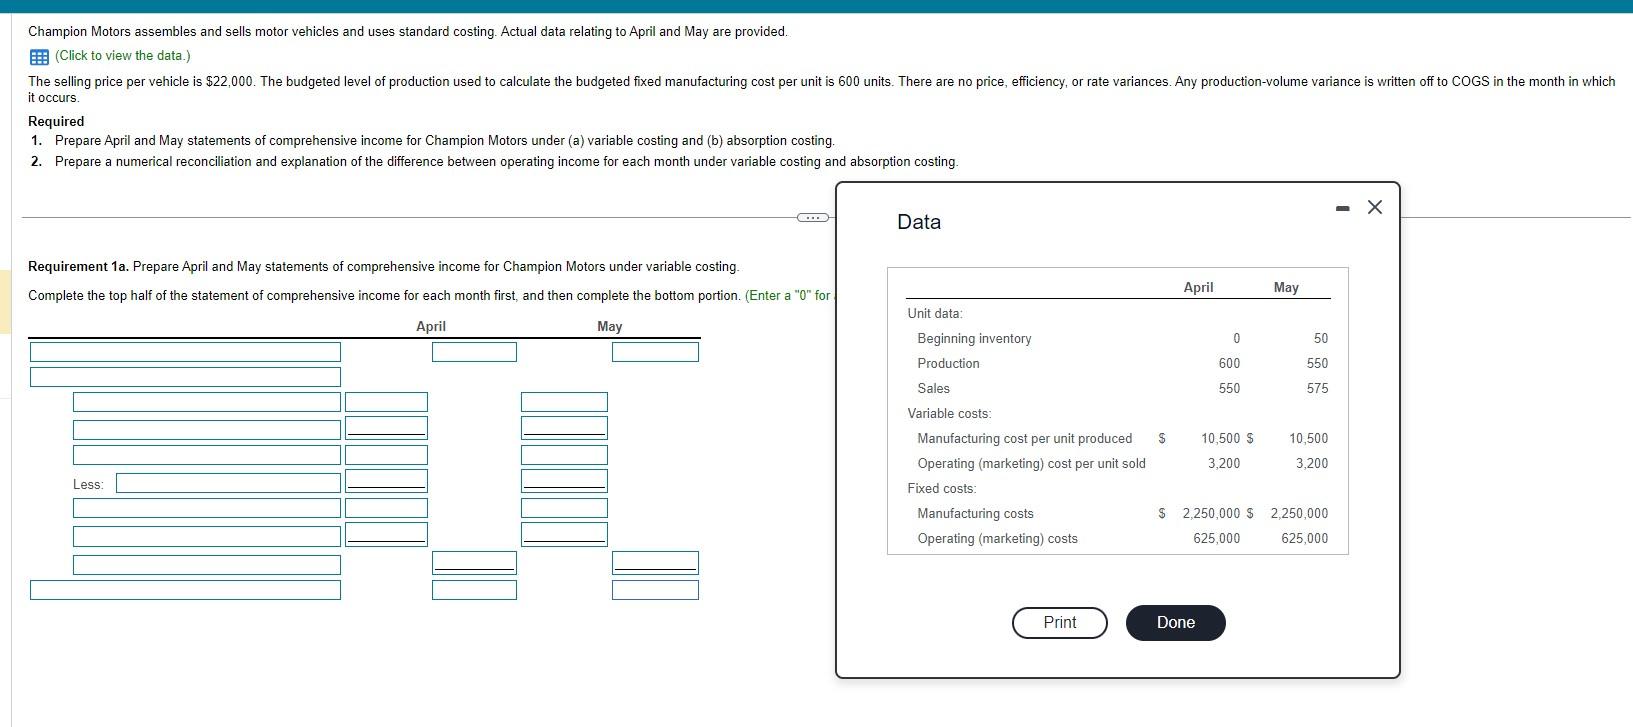
Task: Select the May amount field in the top statement row
Action: (x=655, y=352)
